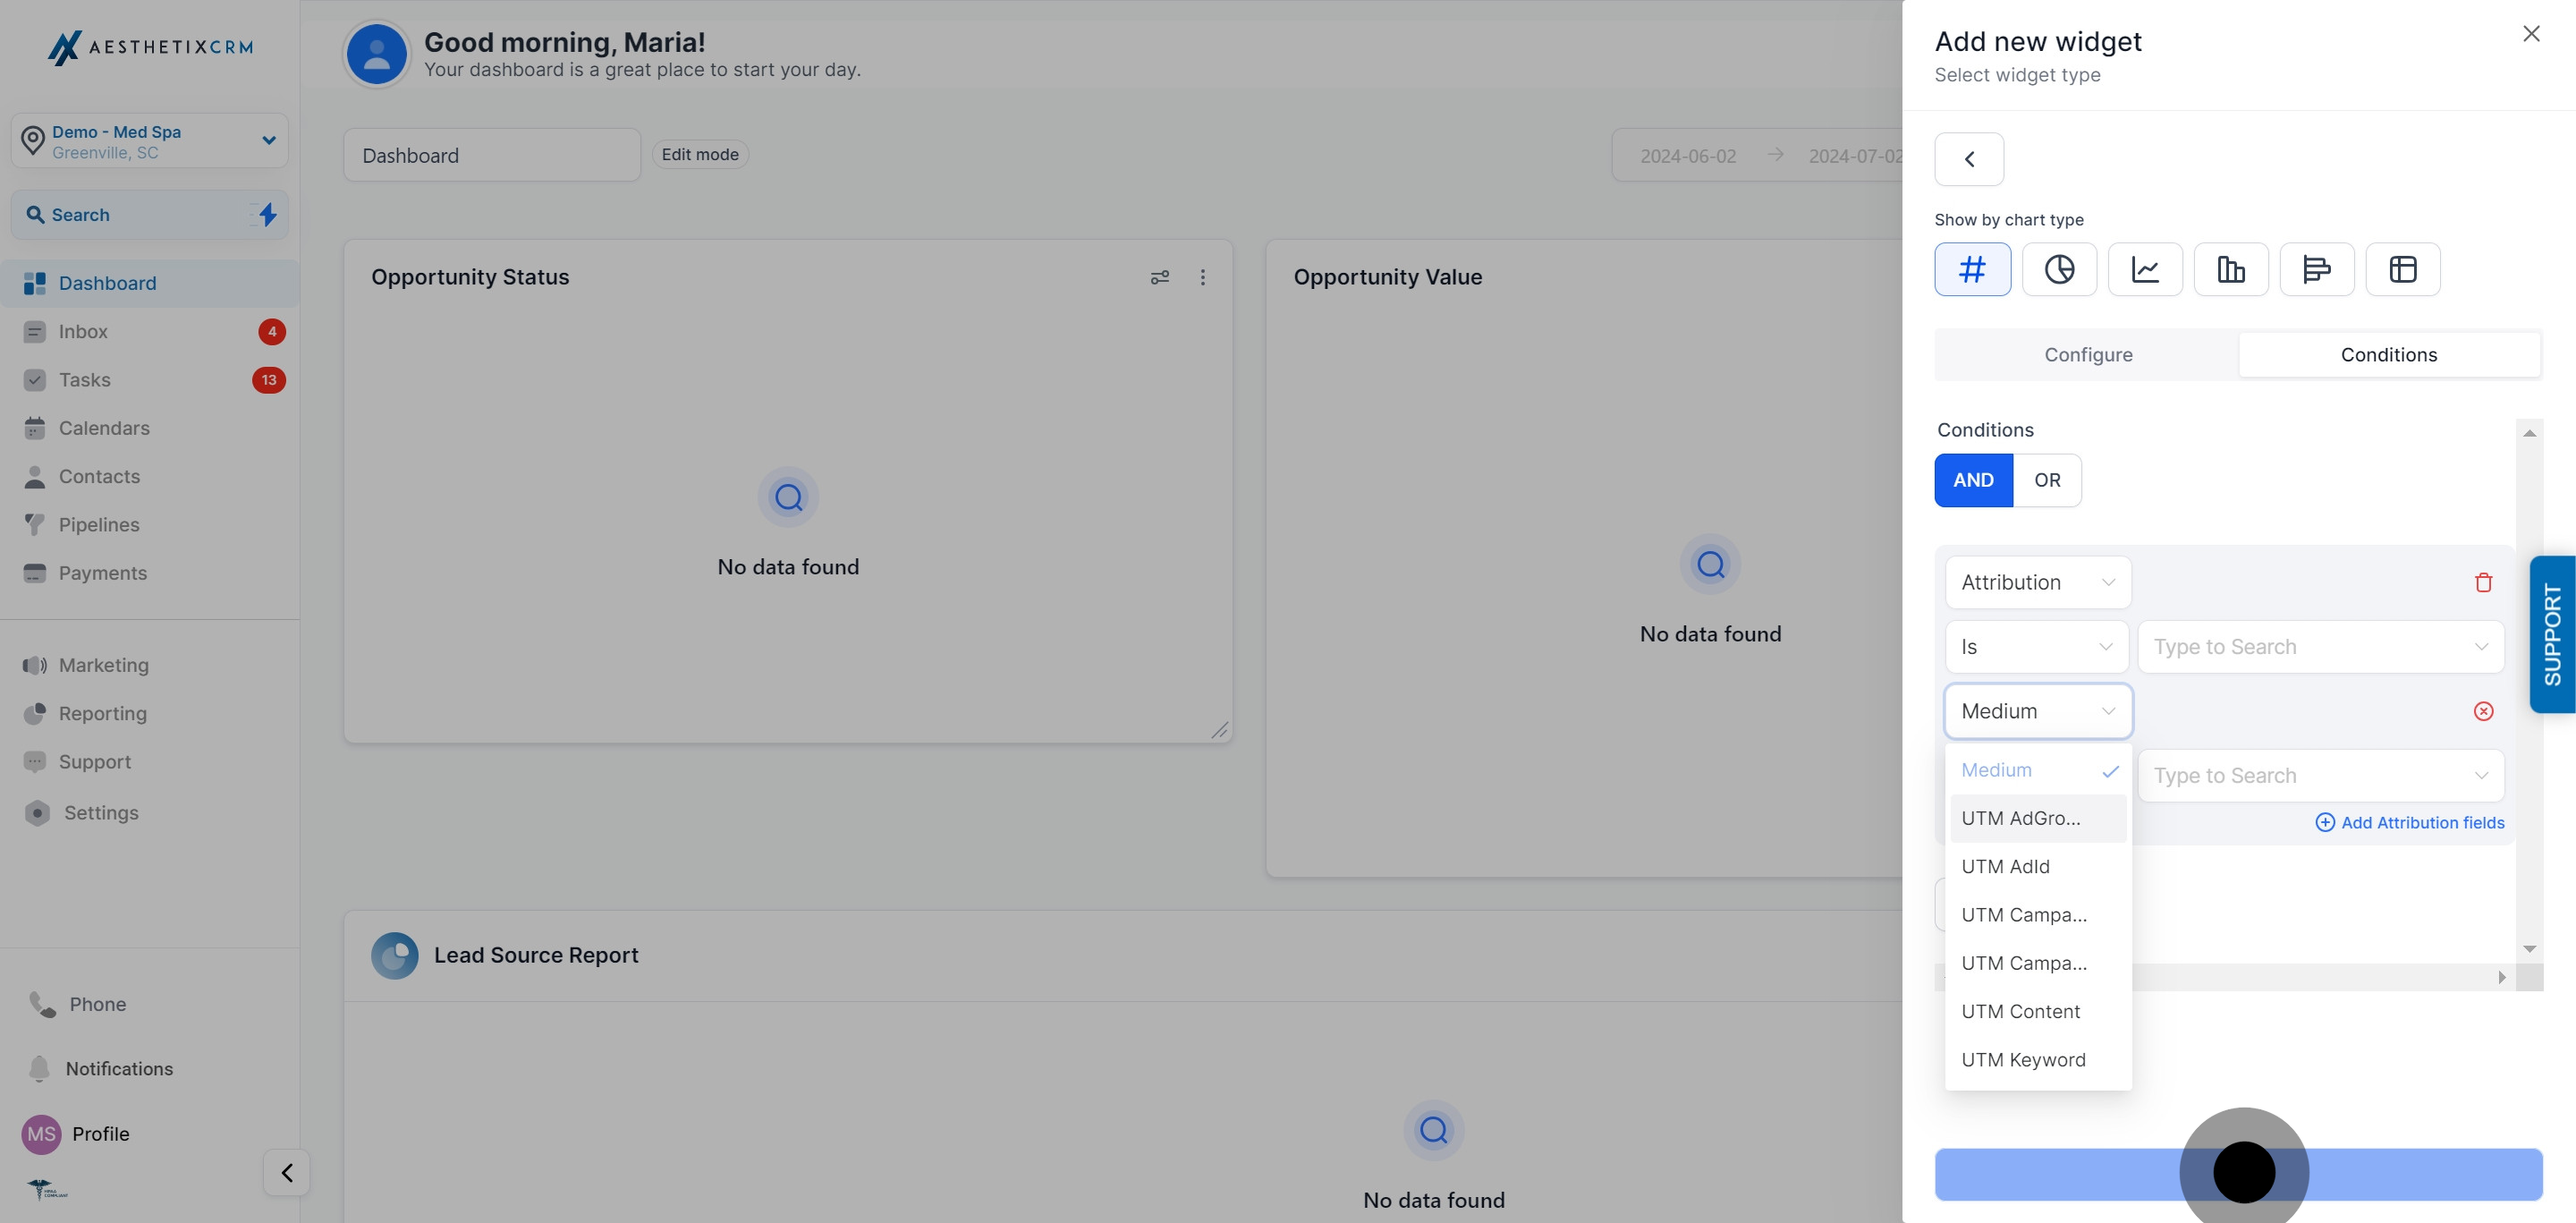Viewport: 2576px width, 1223px height.
Task: Switch condition logic to OR
Action: tap(2047, 480)
